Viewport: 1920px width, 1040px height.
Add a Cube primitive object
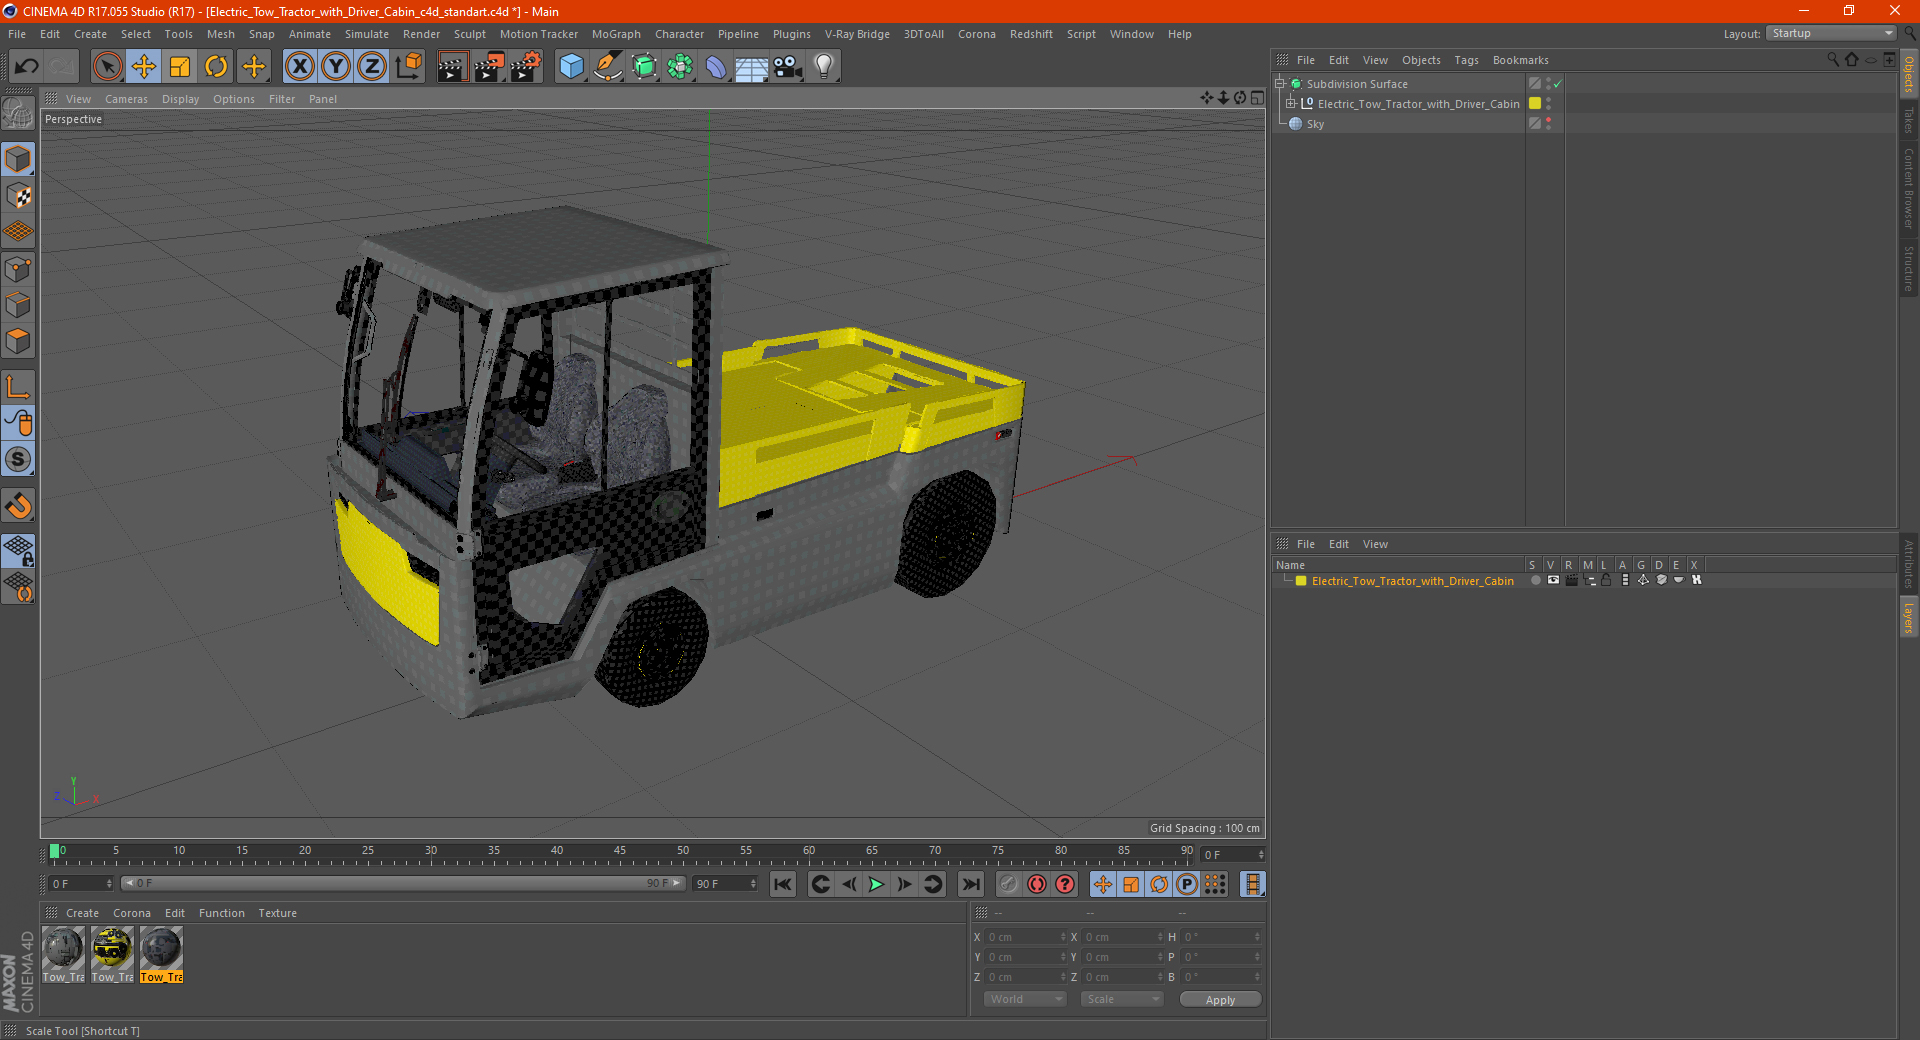[571, 67]
